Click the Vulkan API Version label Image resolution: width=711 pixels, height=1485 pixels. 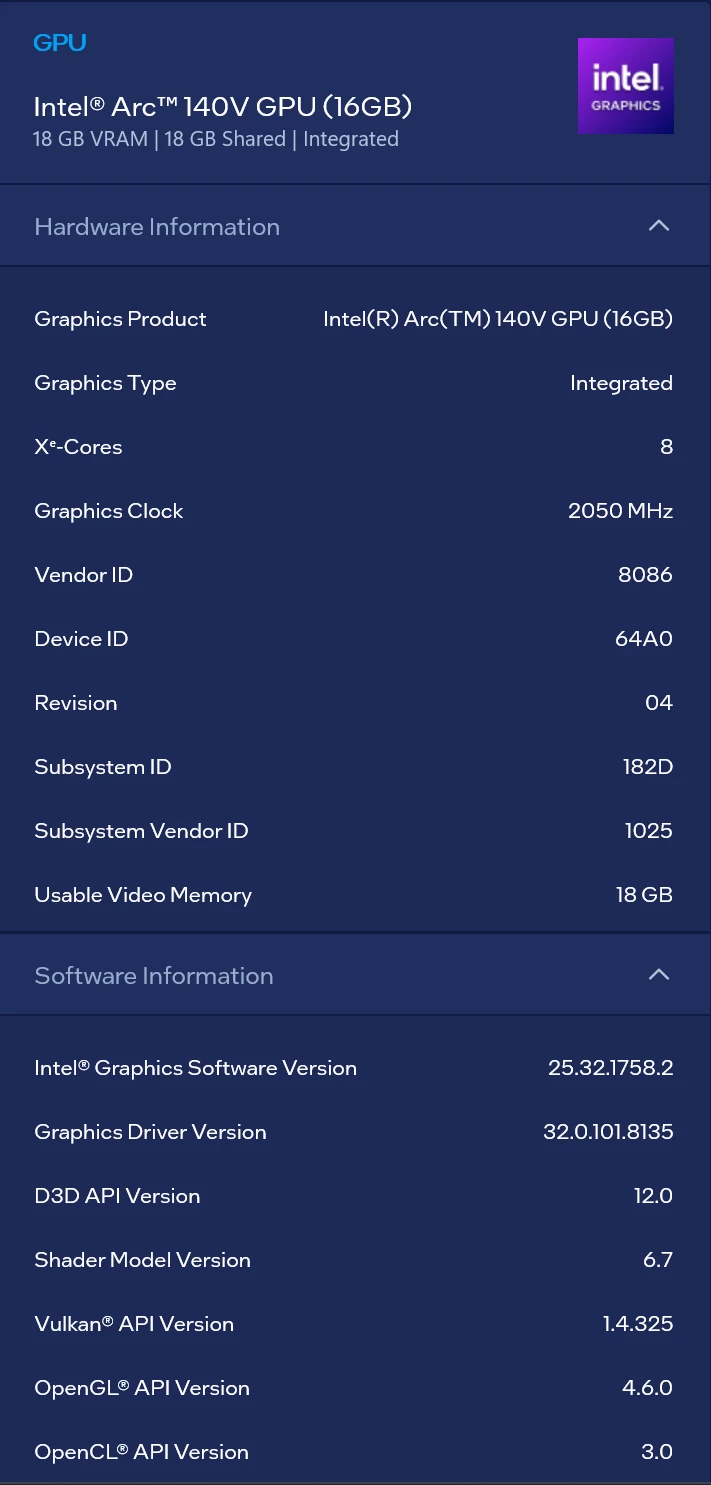click(134, 1324)
